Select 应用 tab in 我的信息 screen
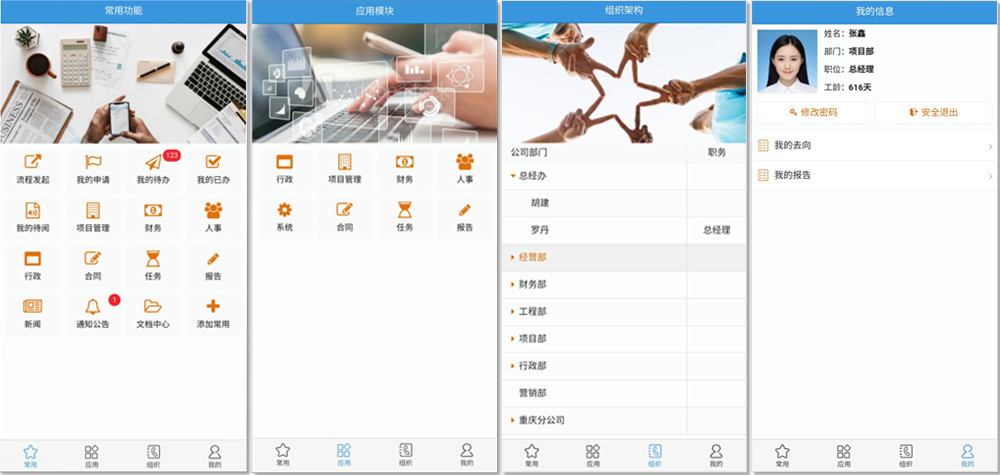 844,456
